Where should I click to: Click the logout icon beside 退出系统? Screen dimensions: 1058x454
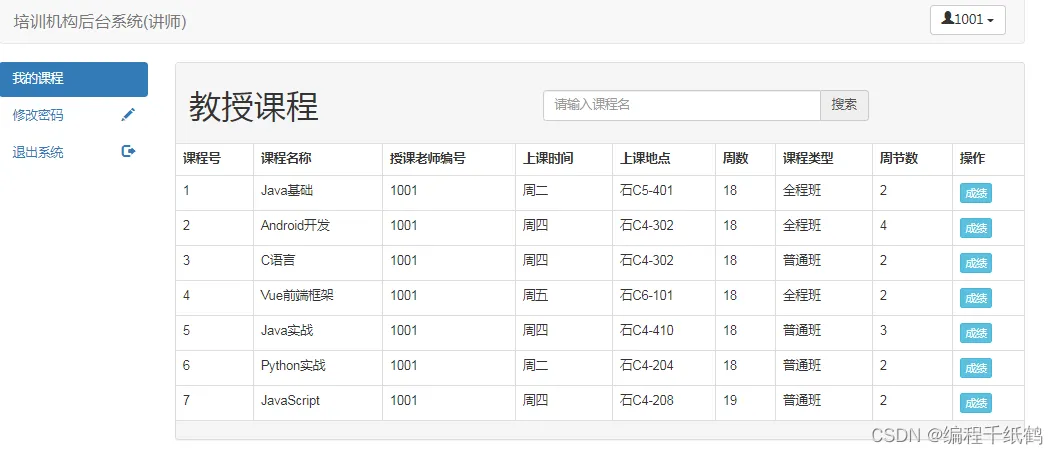pyautogui.click(x=128, y=151)
